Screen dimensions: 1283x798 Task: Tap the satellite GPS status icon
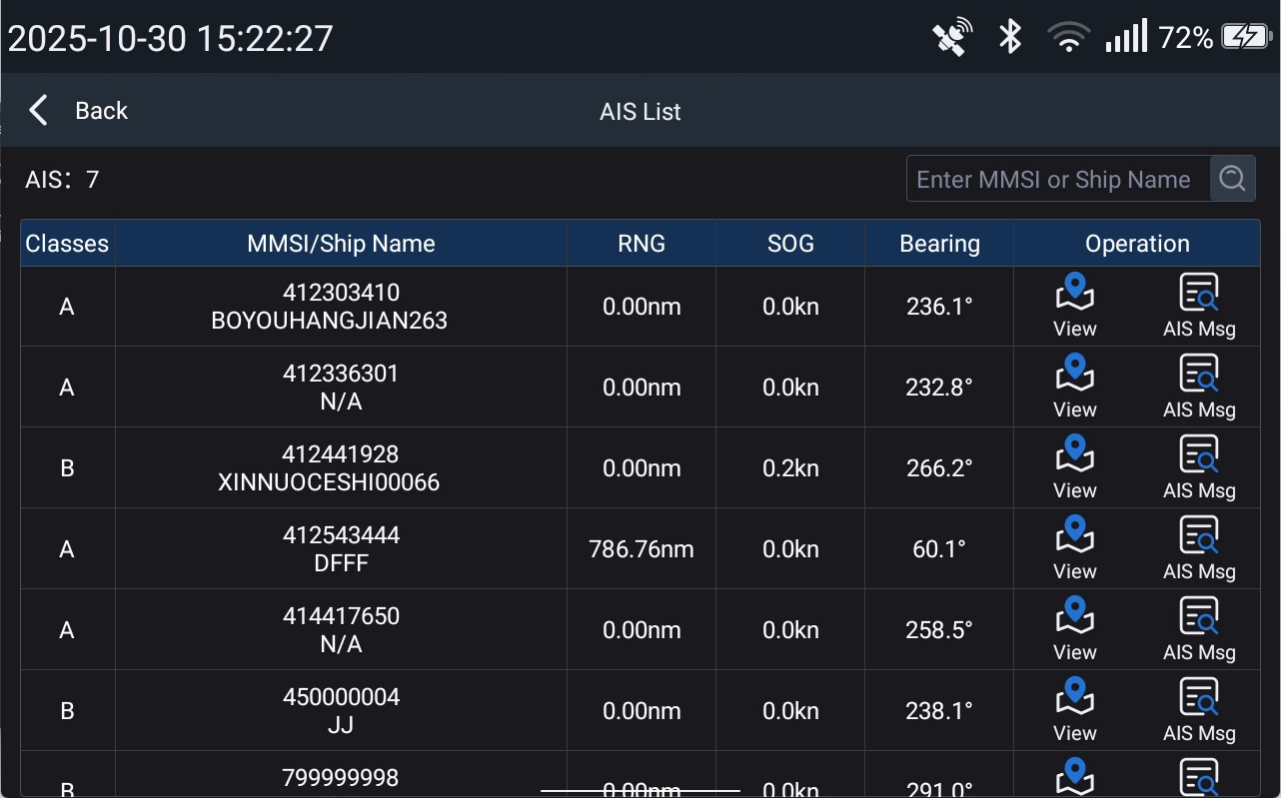[952, 38]
